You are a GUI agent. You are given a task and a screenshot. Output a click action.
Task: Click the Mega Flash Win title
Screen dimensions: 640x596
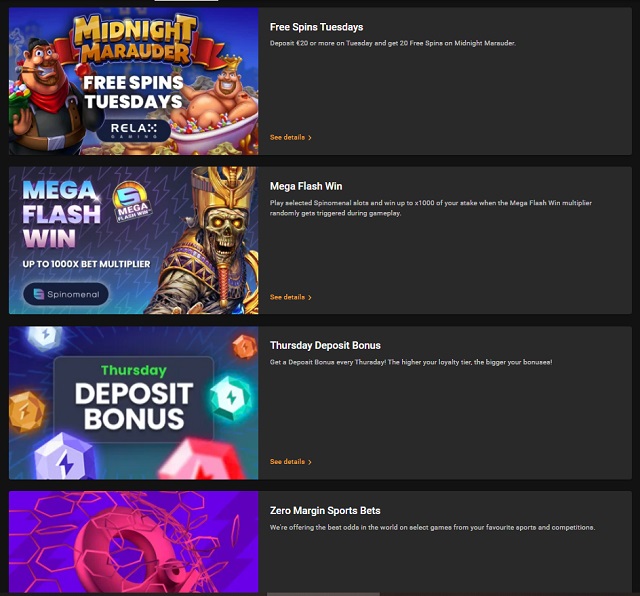(306, 186)
